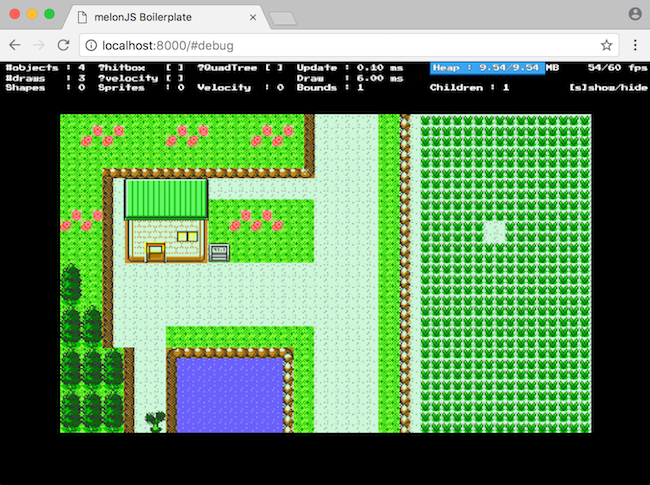Click the house's orange front door

point(155,252)
